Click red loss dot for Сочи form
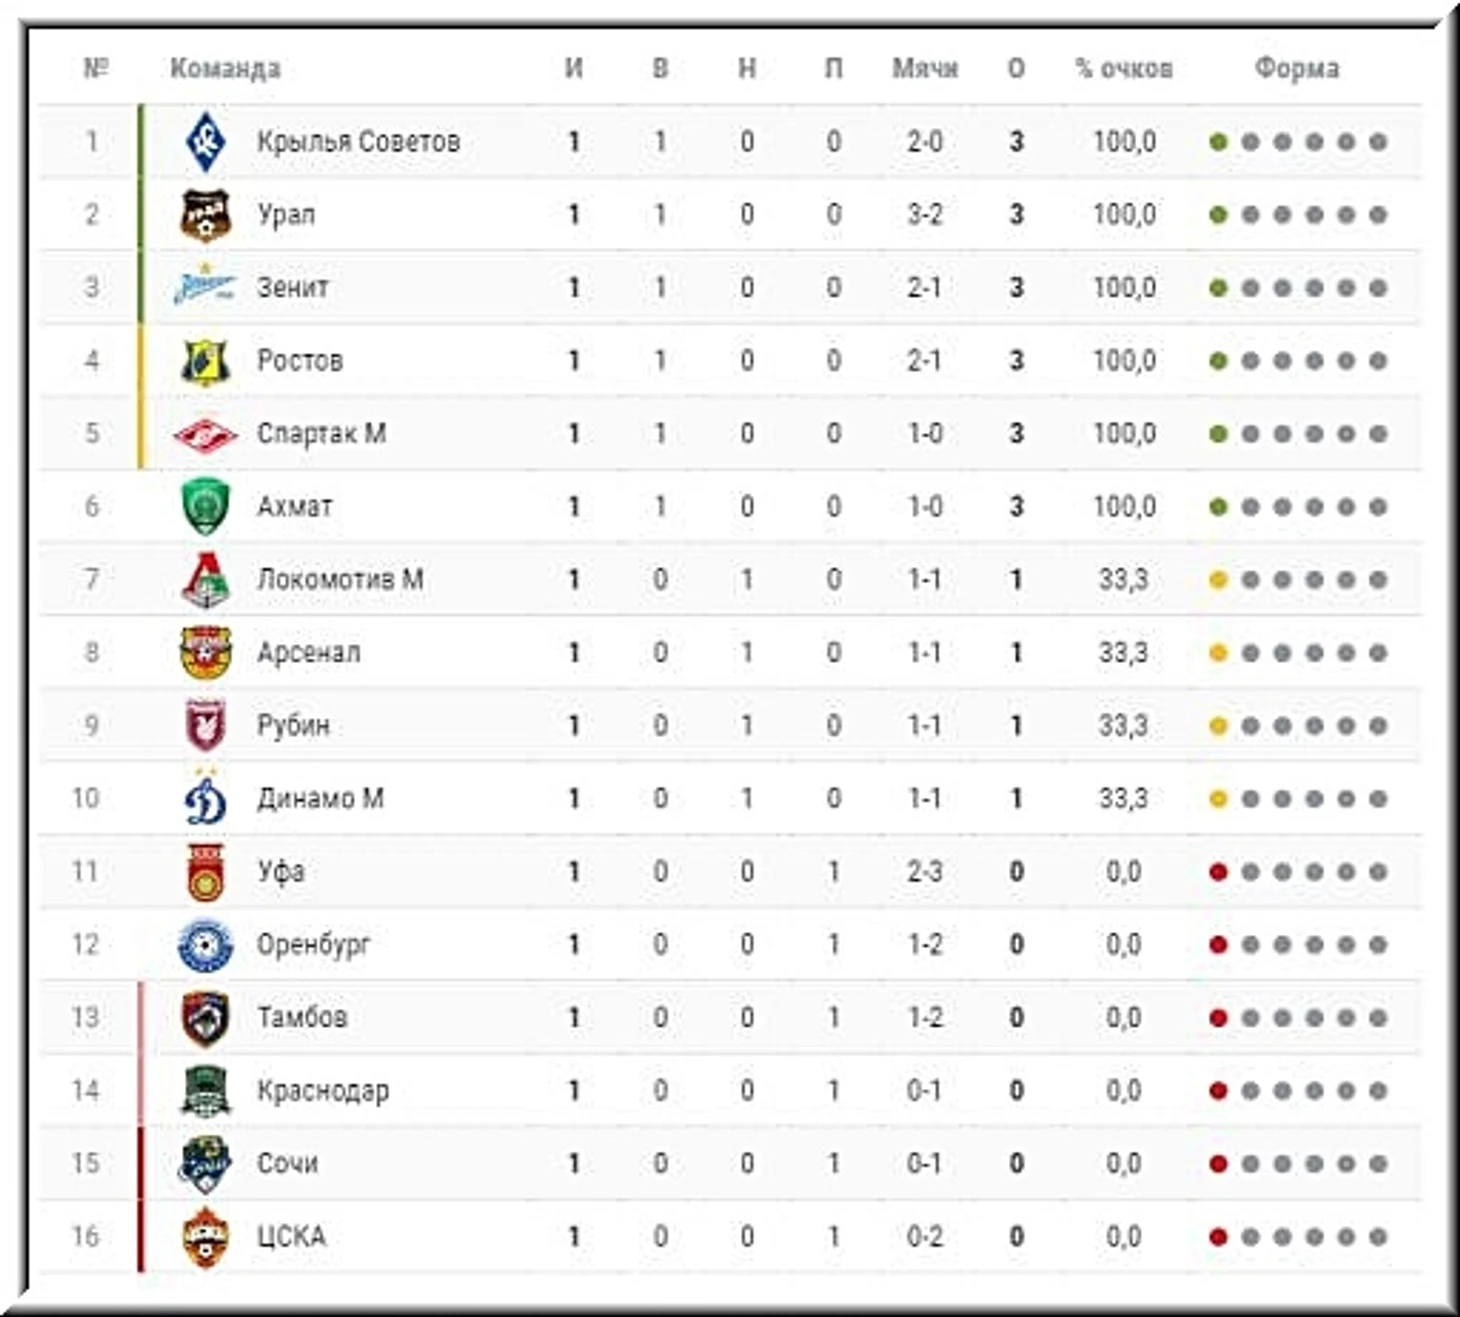This screenshot has width=1460, height=1317. point(1218,1163)
